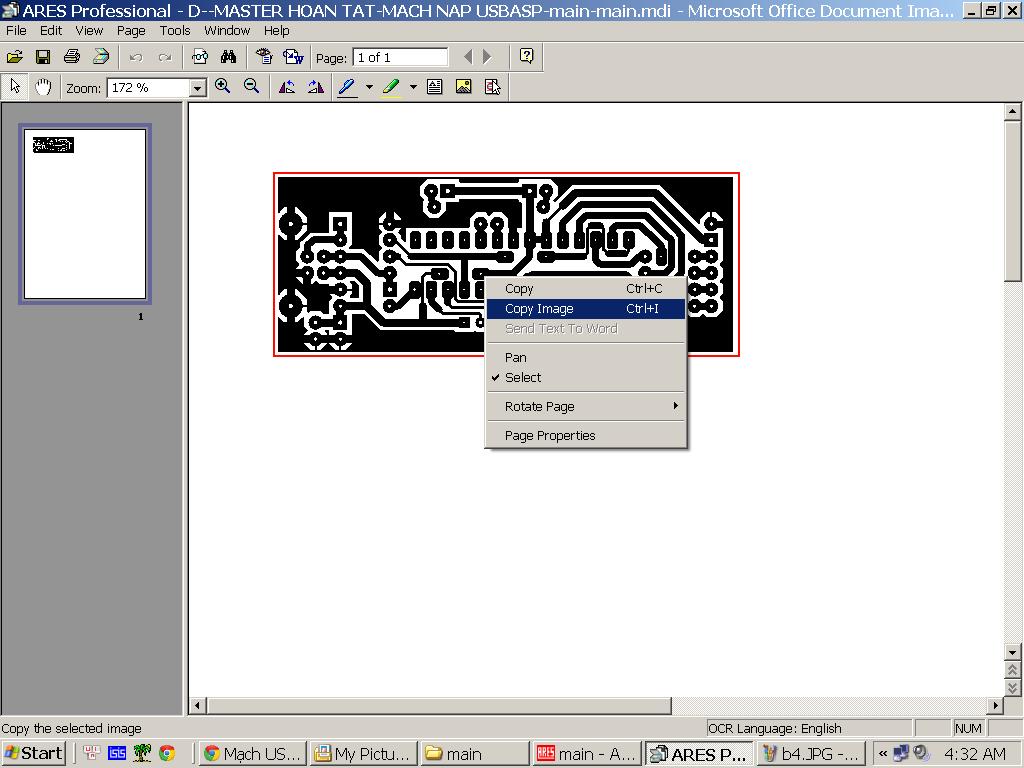Choose Pan in the context menu
Viewport: 1024px width, 768px height.
click(x=586, y=357)
